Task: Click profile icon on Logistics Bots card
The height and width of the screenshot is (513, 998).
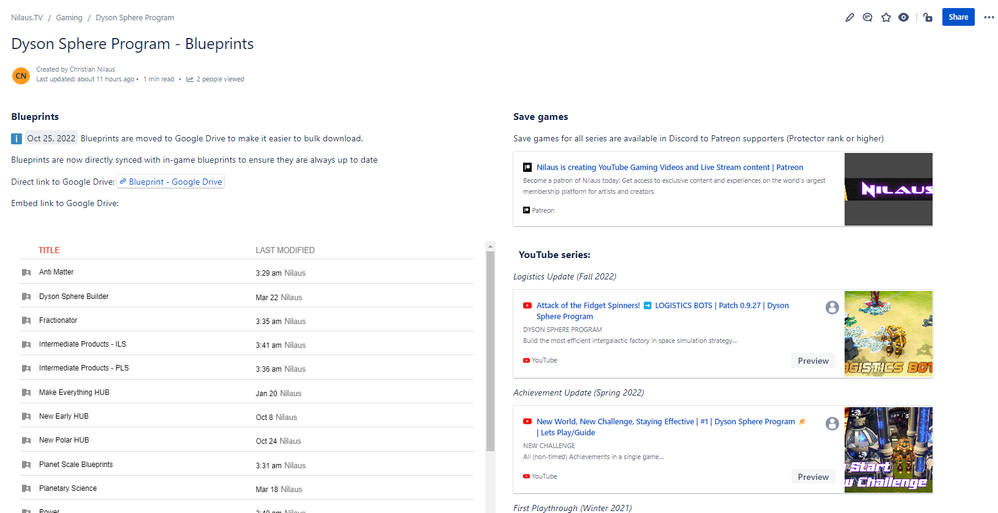Action: tap(832, 307)
